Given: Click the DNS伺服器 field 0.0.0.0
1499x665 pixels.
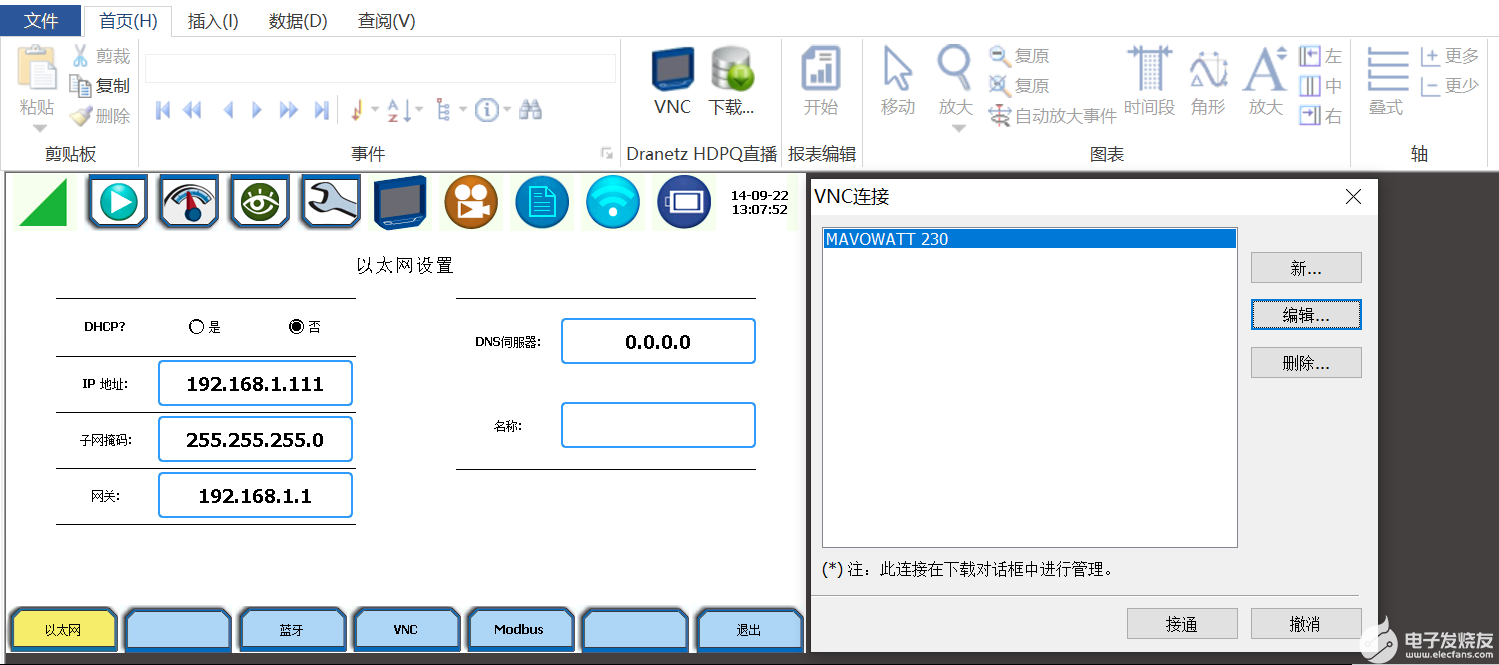Looking at the screenshot, I should 658,342.
